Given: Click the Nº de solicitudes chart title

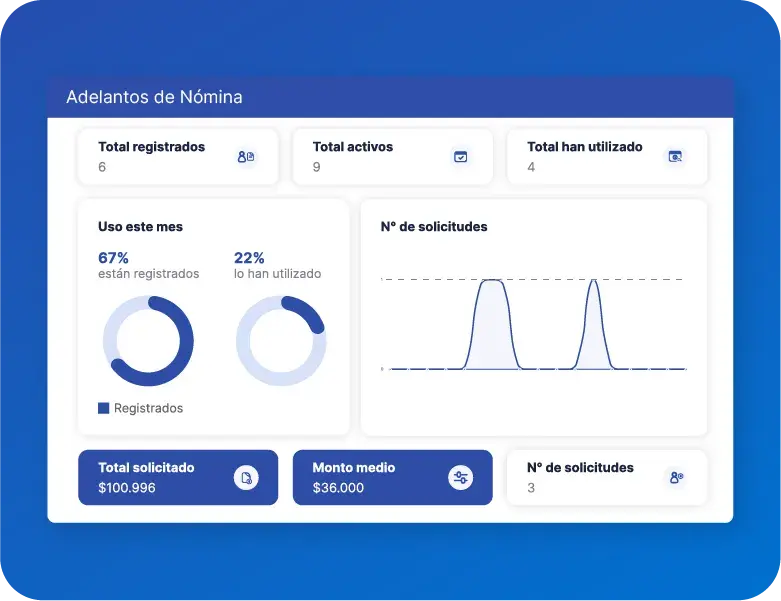Looking at the screenshot, I should [434, 227].
